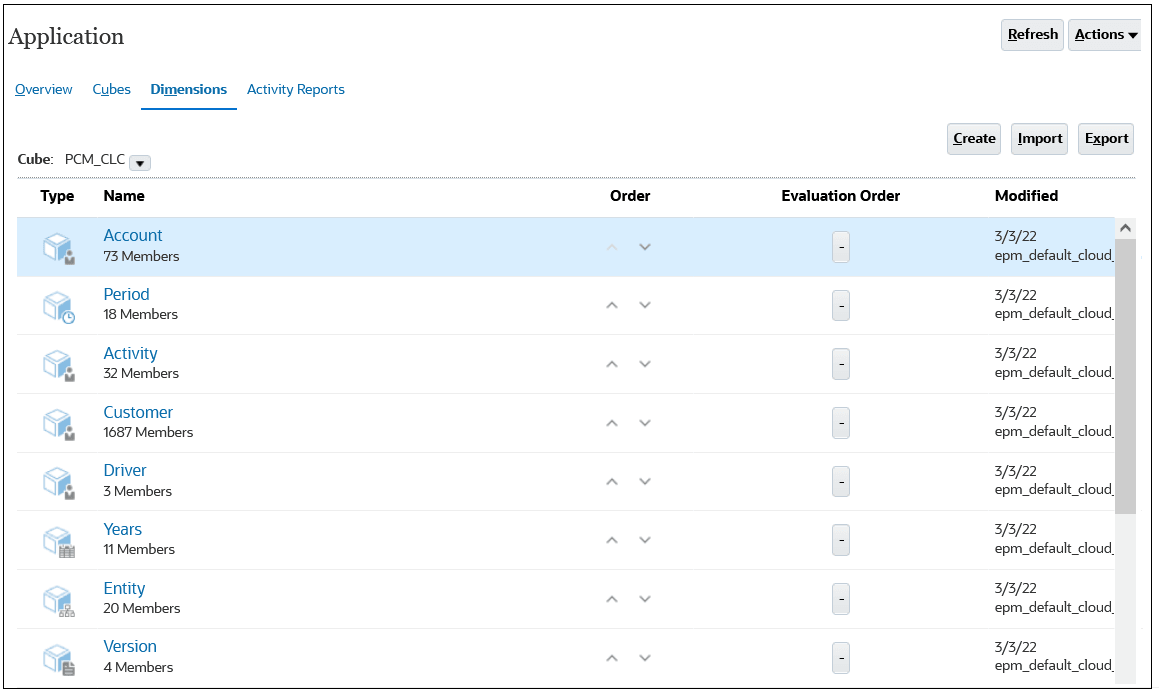
Task: Click the Driver dimension cube icon
Action: (x=57, y=482)
